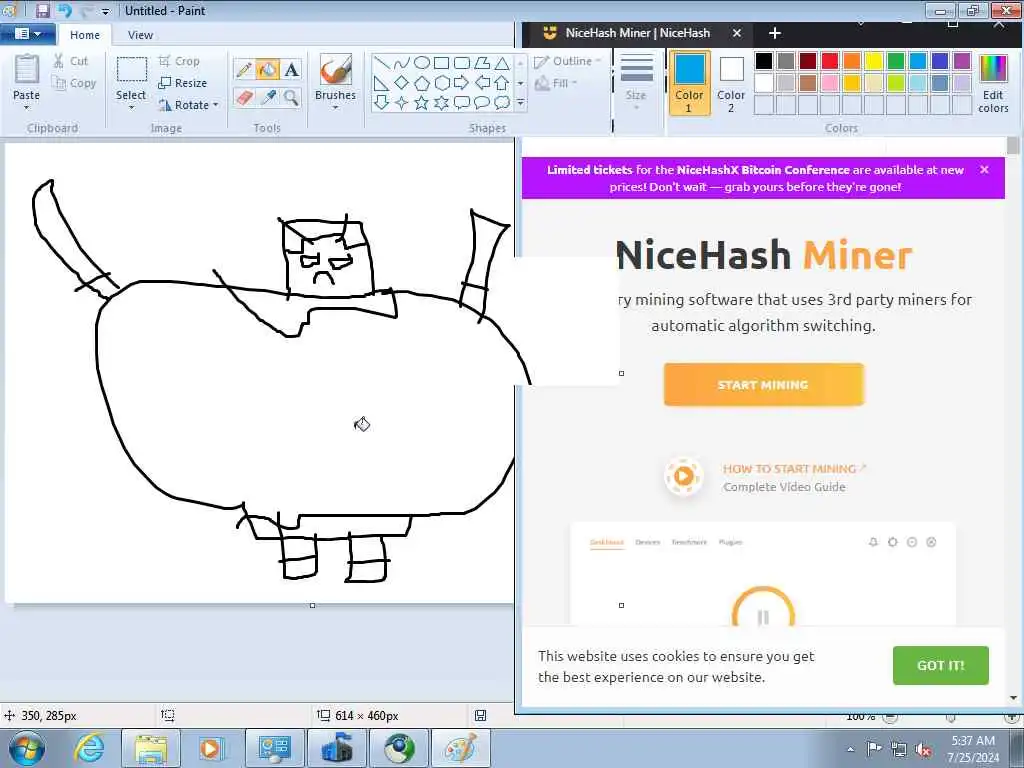Click the play icon for video guide

684,476
